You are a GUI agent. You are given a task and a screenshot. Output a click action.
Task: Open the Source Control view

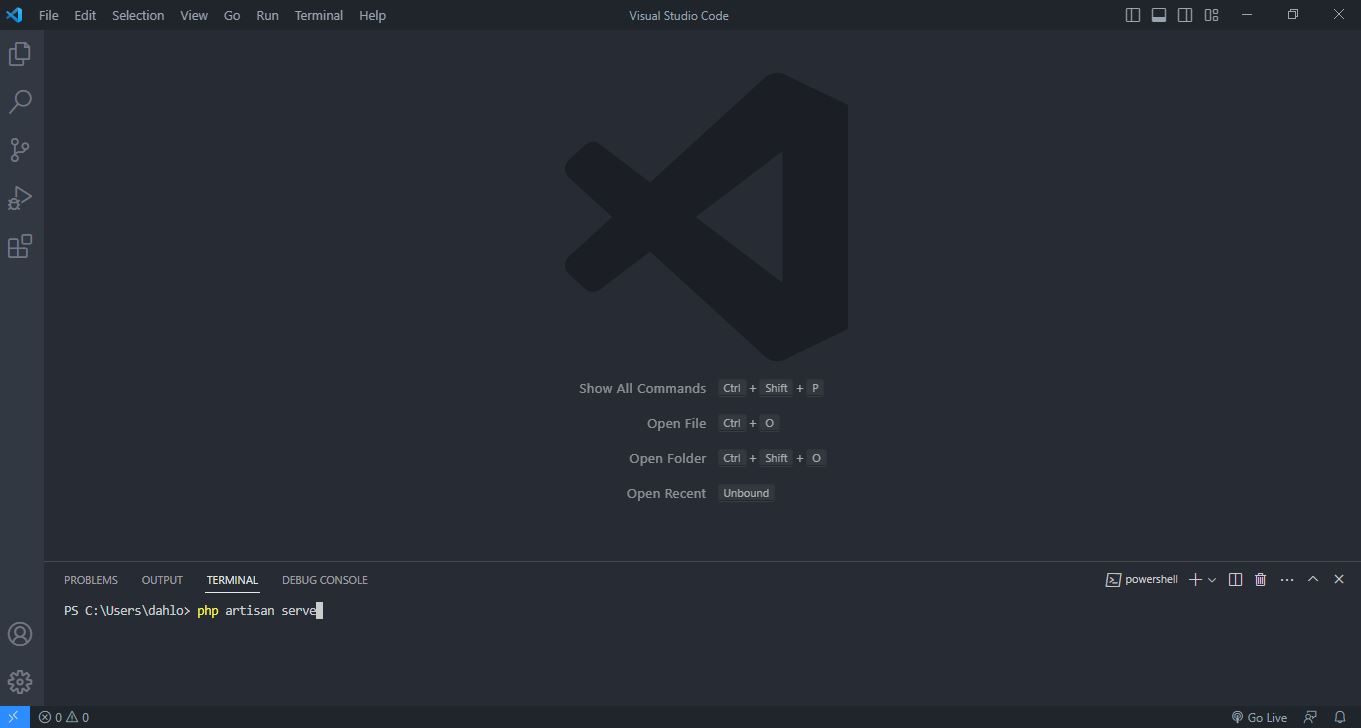pyautogui.click(x=20, y=150)
